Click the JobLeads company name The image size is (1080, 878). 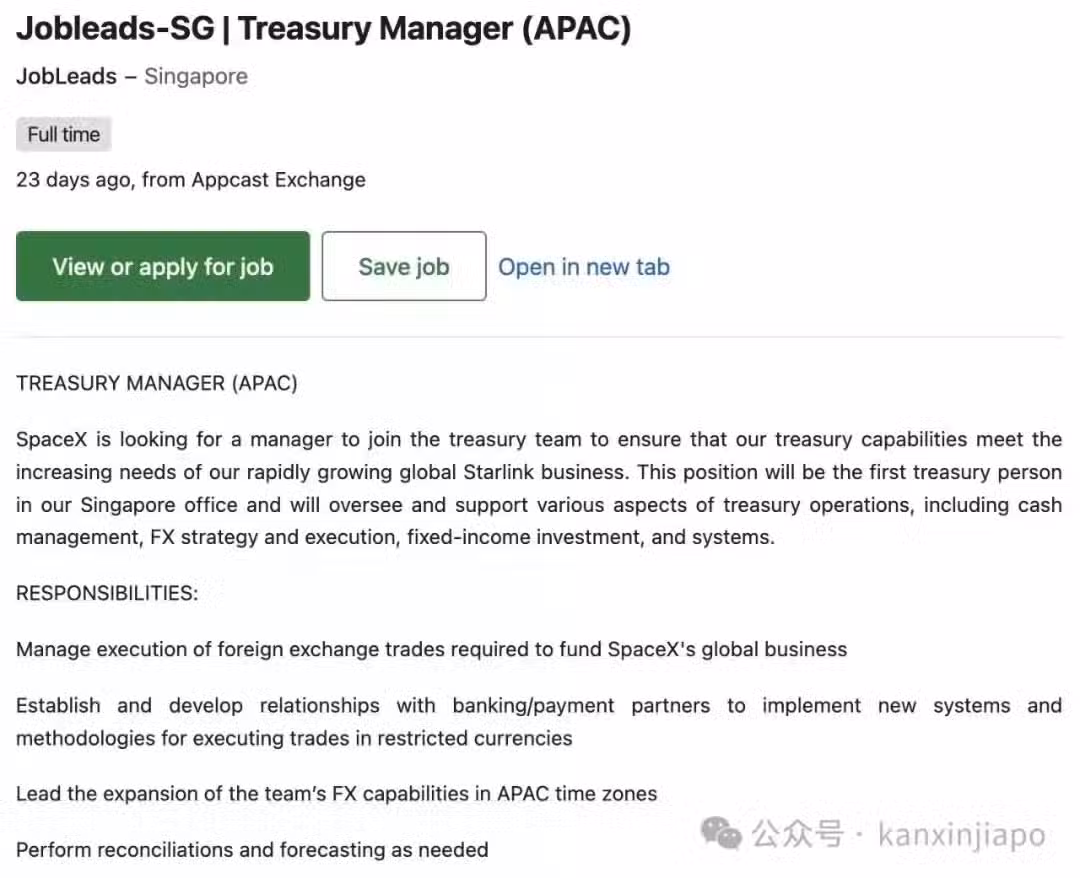pos(66,76)
